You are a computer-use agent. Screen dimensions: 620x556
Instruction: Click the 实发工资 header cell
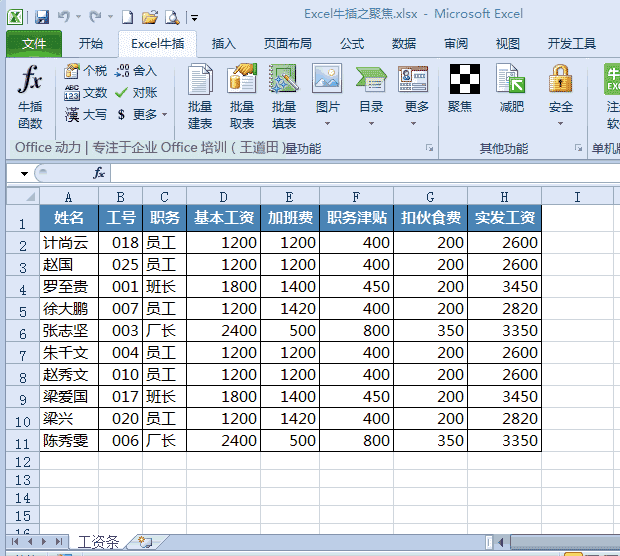point(505,218)
